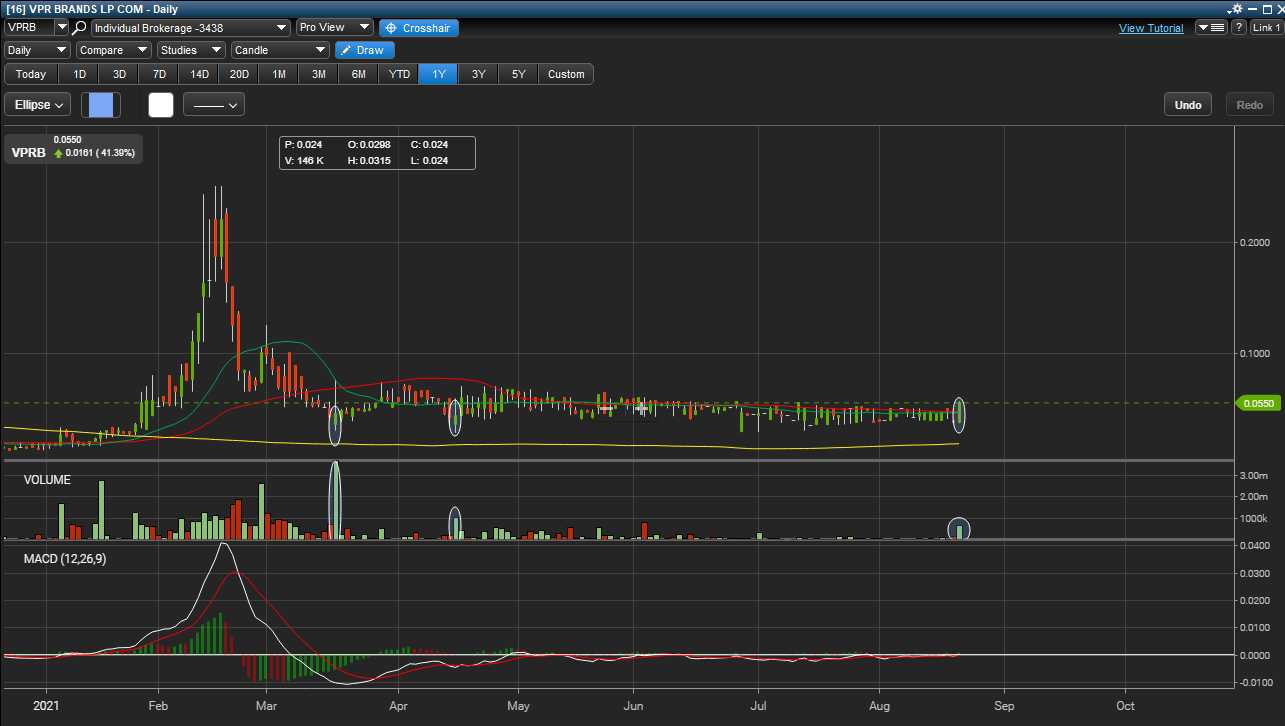Click the VOLUME panel label
The width and height of the screenshot is (1285, 726).
pyautogui.click(x=47, y=480)
